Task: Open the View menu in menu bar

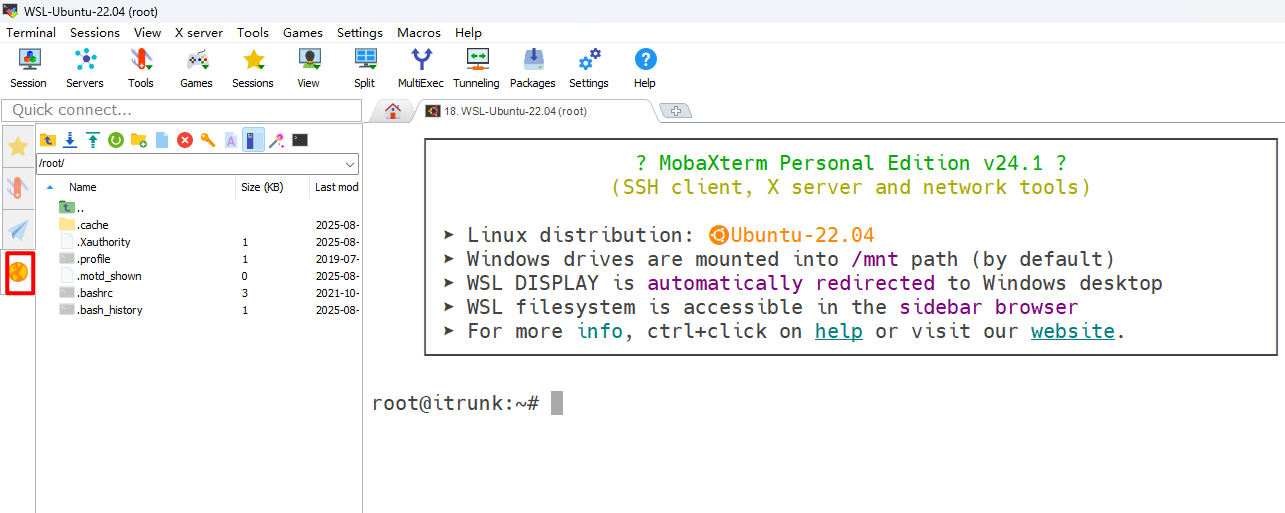Action: (148, 32)
